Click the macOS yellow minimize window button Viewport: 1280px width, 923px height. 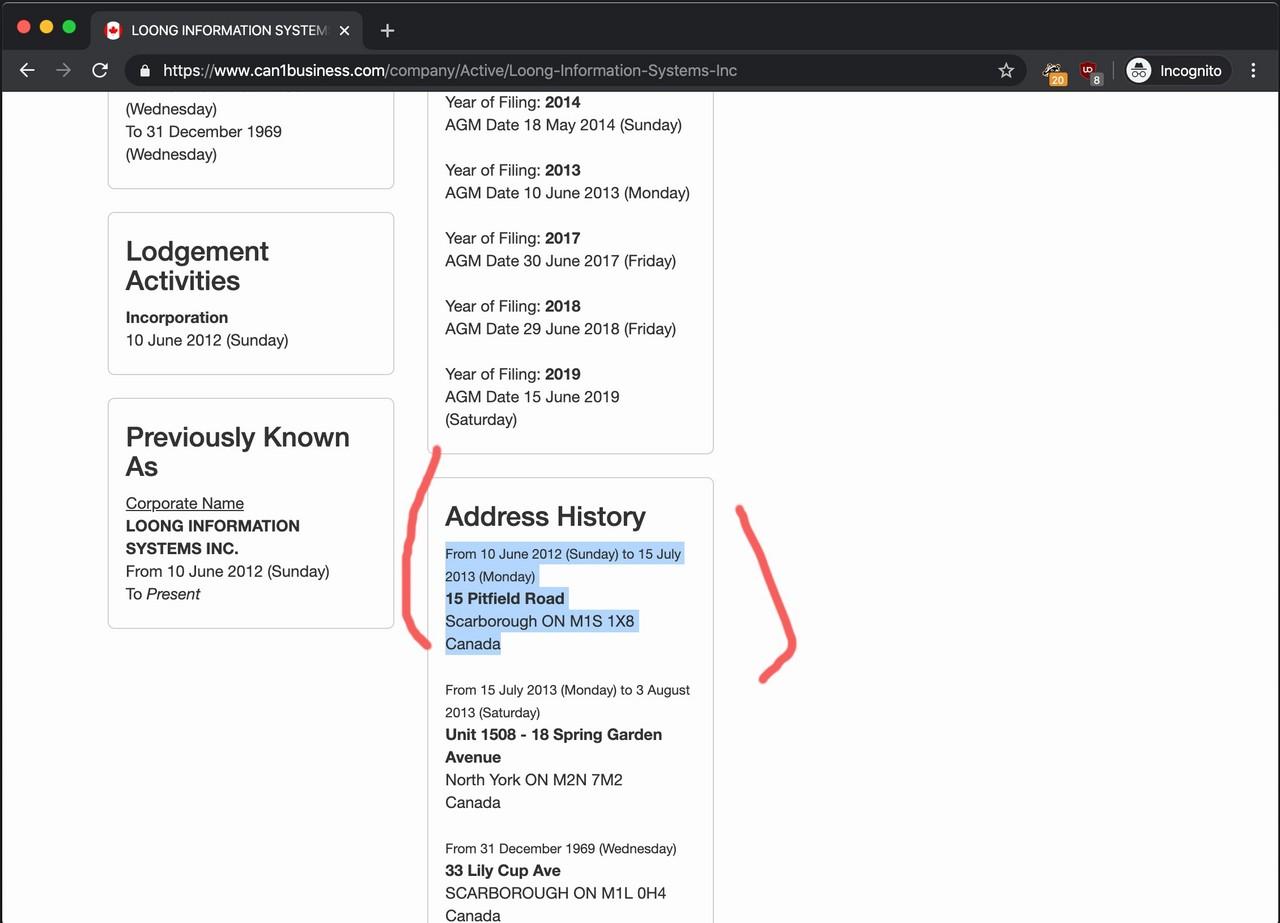(x=46, y=27)
